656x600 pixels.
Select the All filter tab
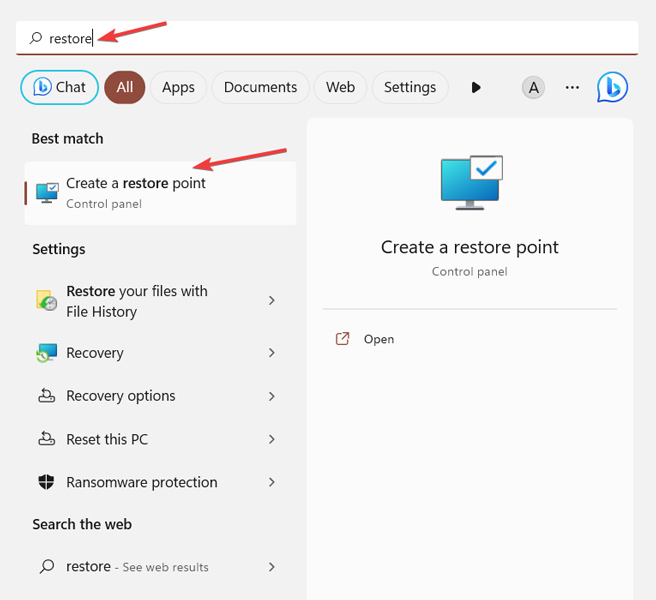click(x=125, y=87)
